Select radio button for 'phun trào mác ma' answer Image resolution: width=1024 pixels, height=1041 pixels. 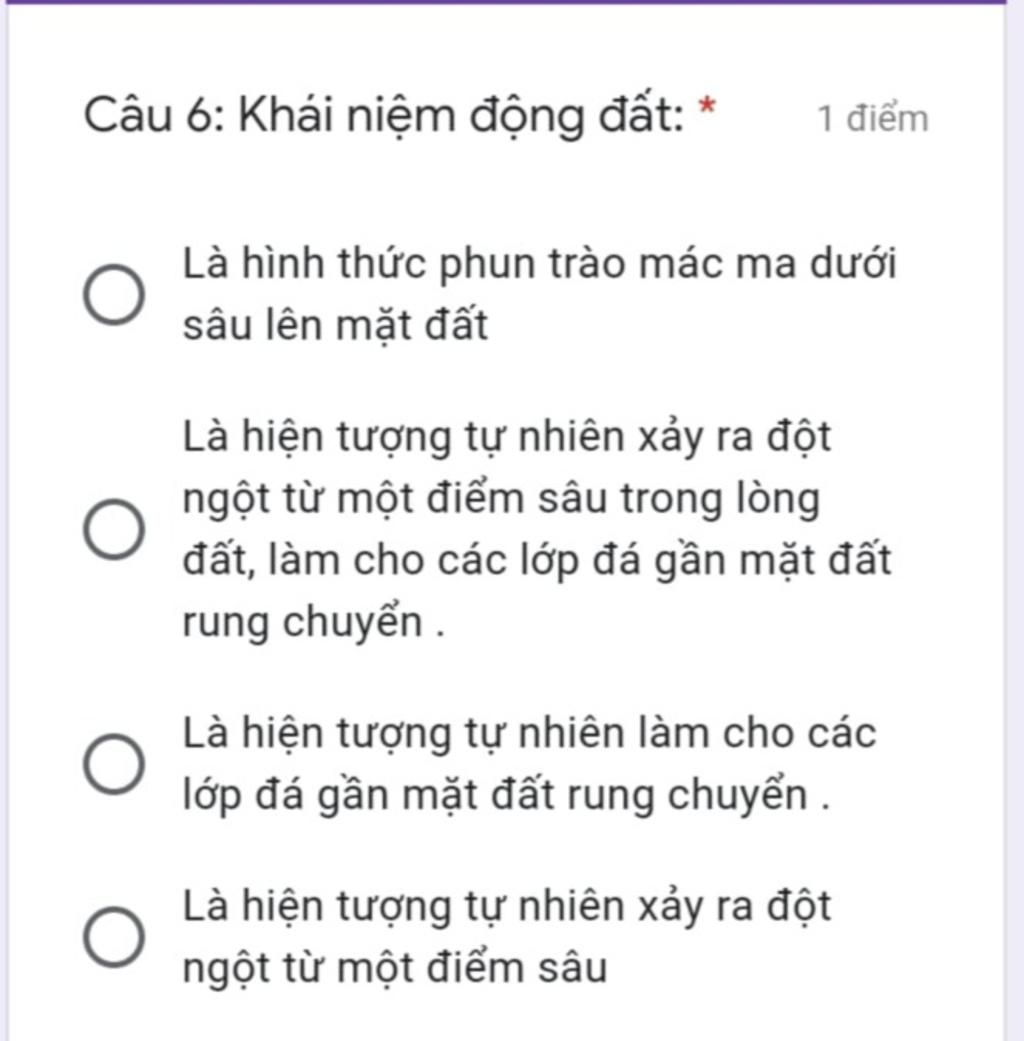[114, 295]
